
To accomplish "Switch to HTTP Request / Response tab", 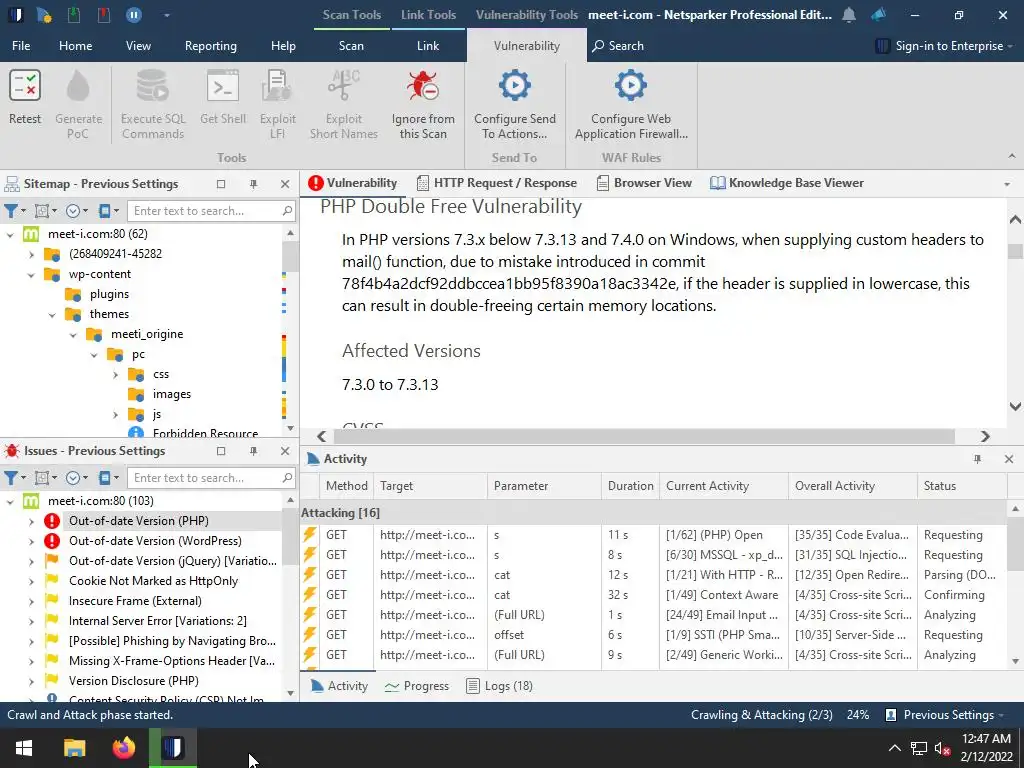I will point(496,184).
